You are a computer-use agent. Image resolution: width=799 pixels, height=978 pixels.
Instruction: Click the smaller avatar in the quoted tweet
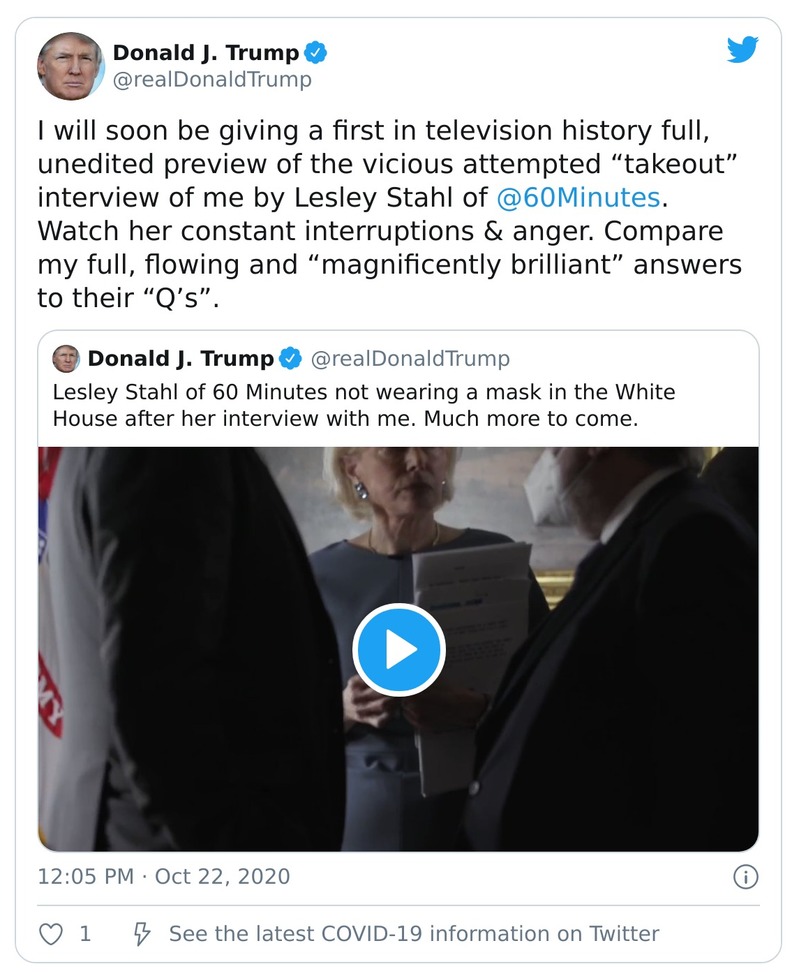tap(67, 358)
